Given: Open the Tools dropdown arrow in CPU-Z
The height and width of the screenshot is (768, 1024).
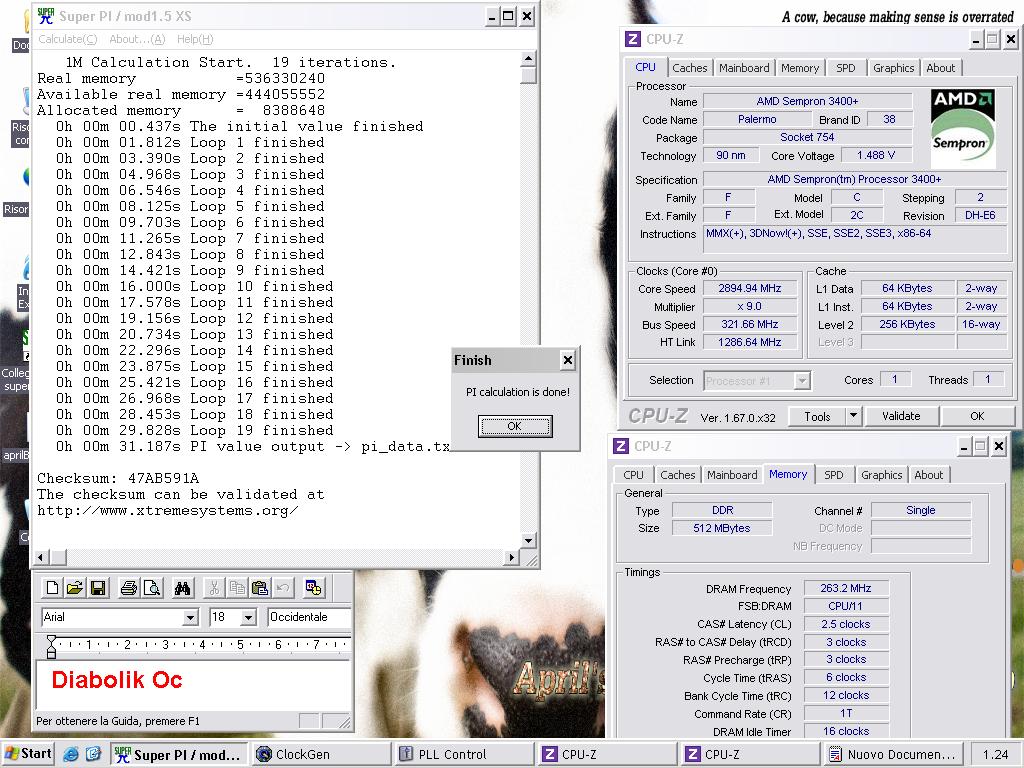Looking at the screenshot, I should tap(853, 416).
